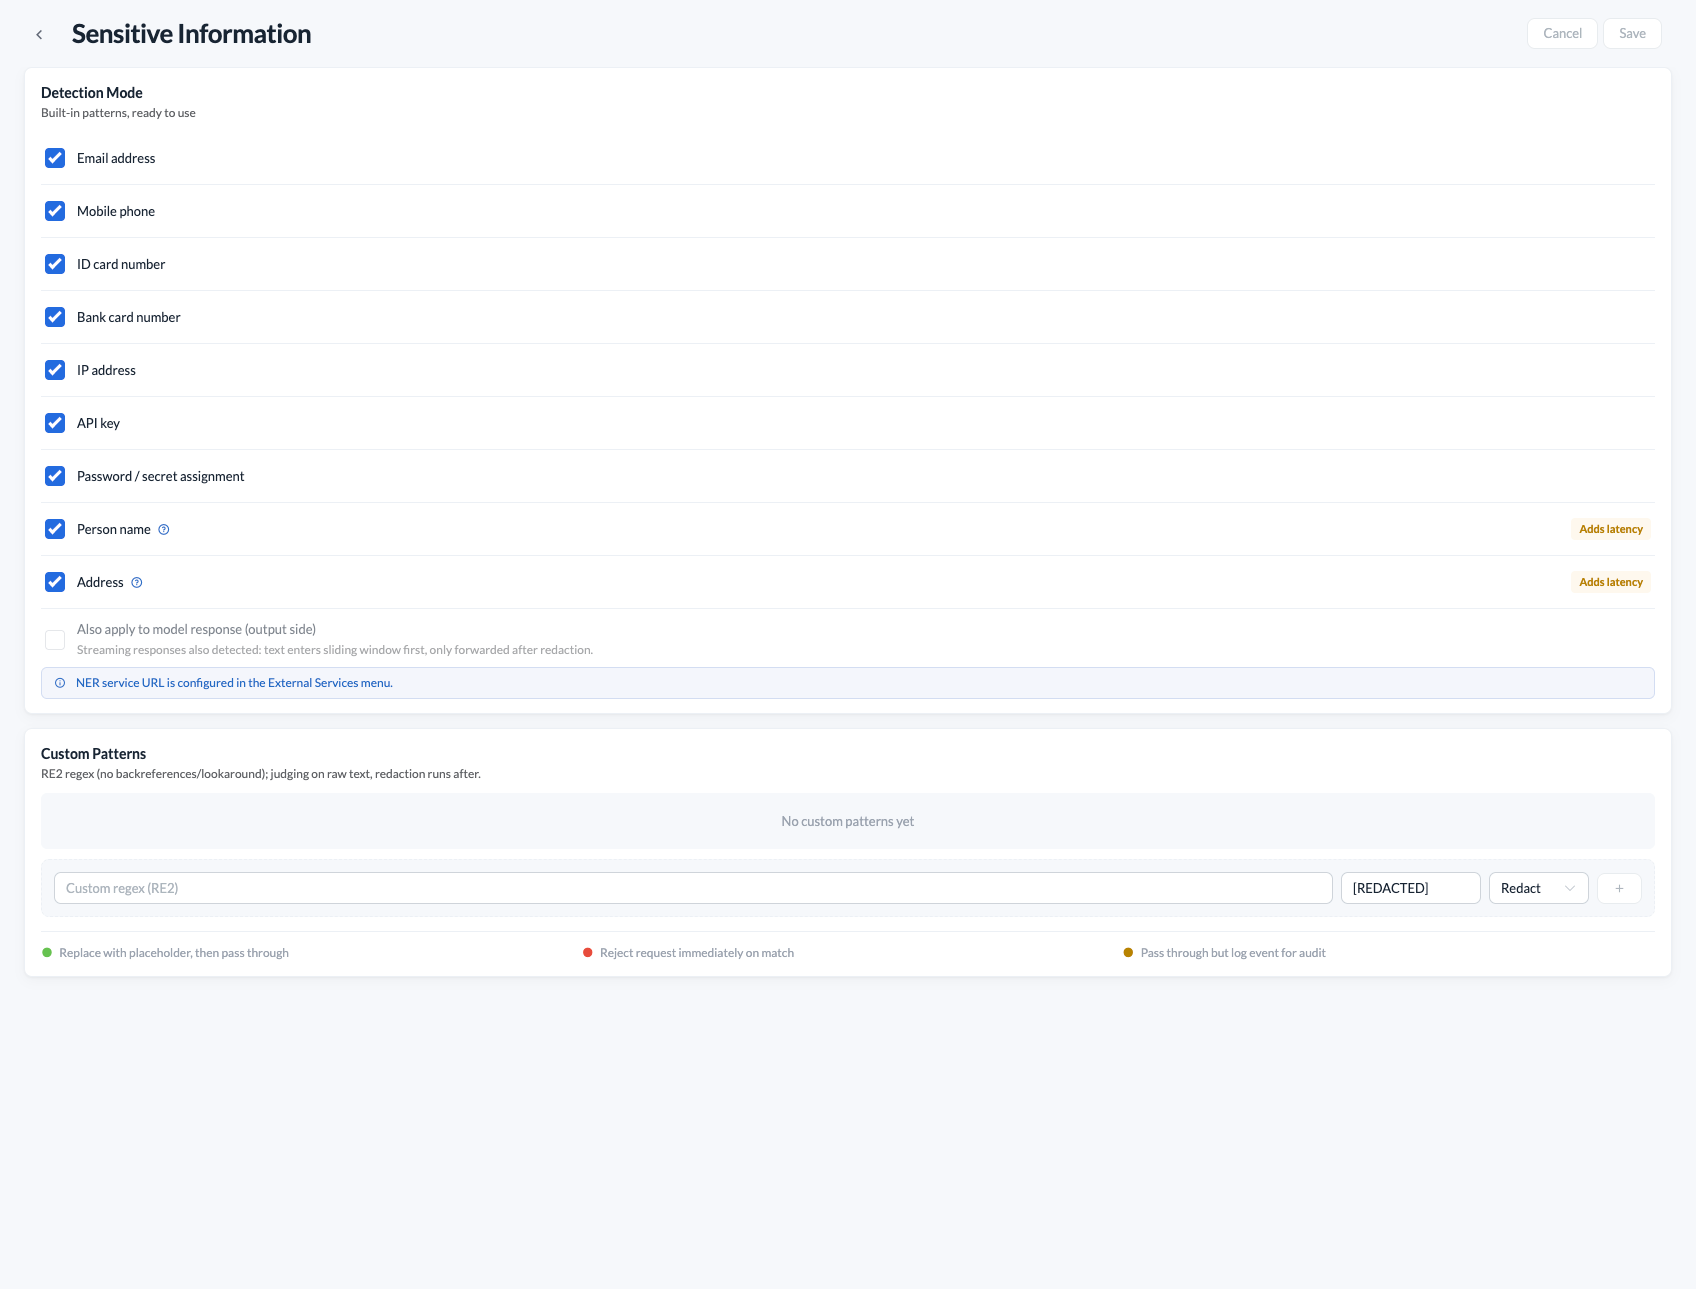Open the Redact action dropdown
This screenshot has width=1696, height=1289.
(x=1538, y=888)
